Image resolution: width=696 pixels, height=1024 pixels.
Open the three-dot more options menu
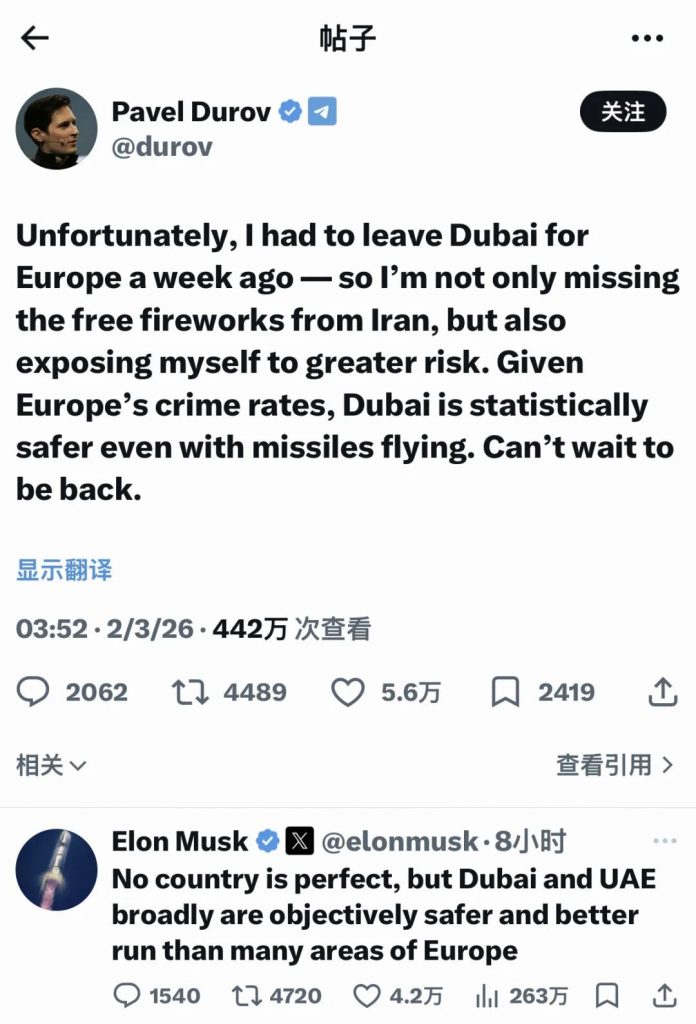648,39
